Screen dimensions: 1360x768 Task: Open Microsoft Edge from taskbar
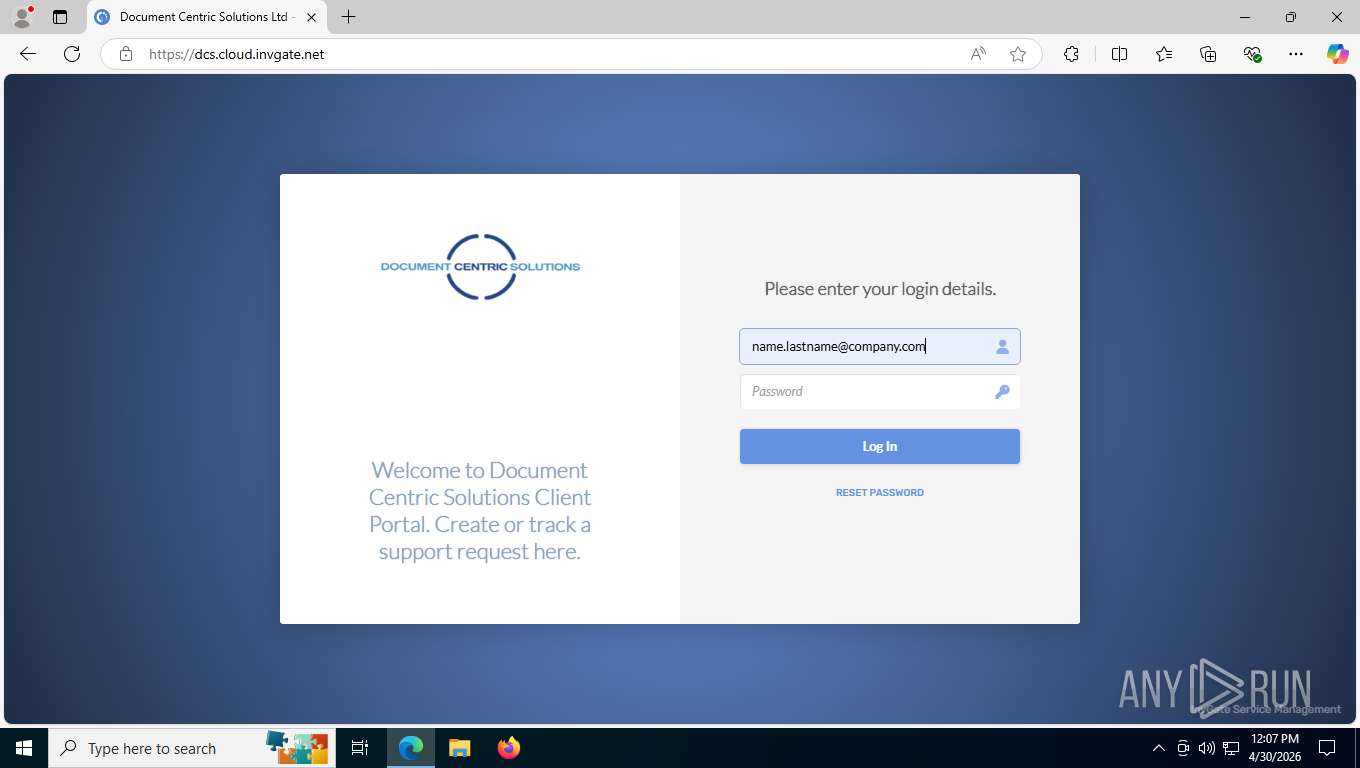[411, 748]
